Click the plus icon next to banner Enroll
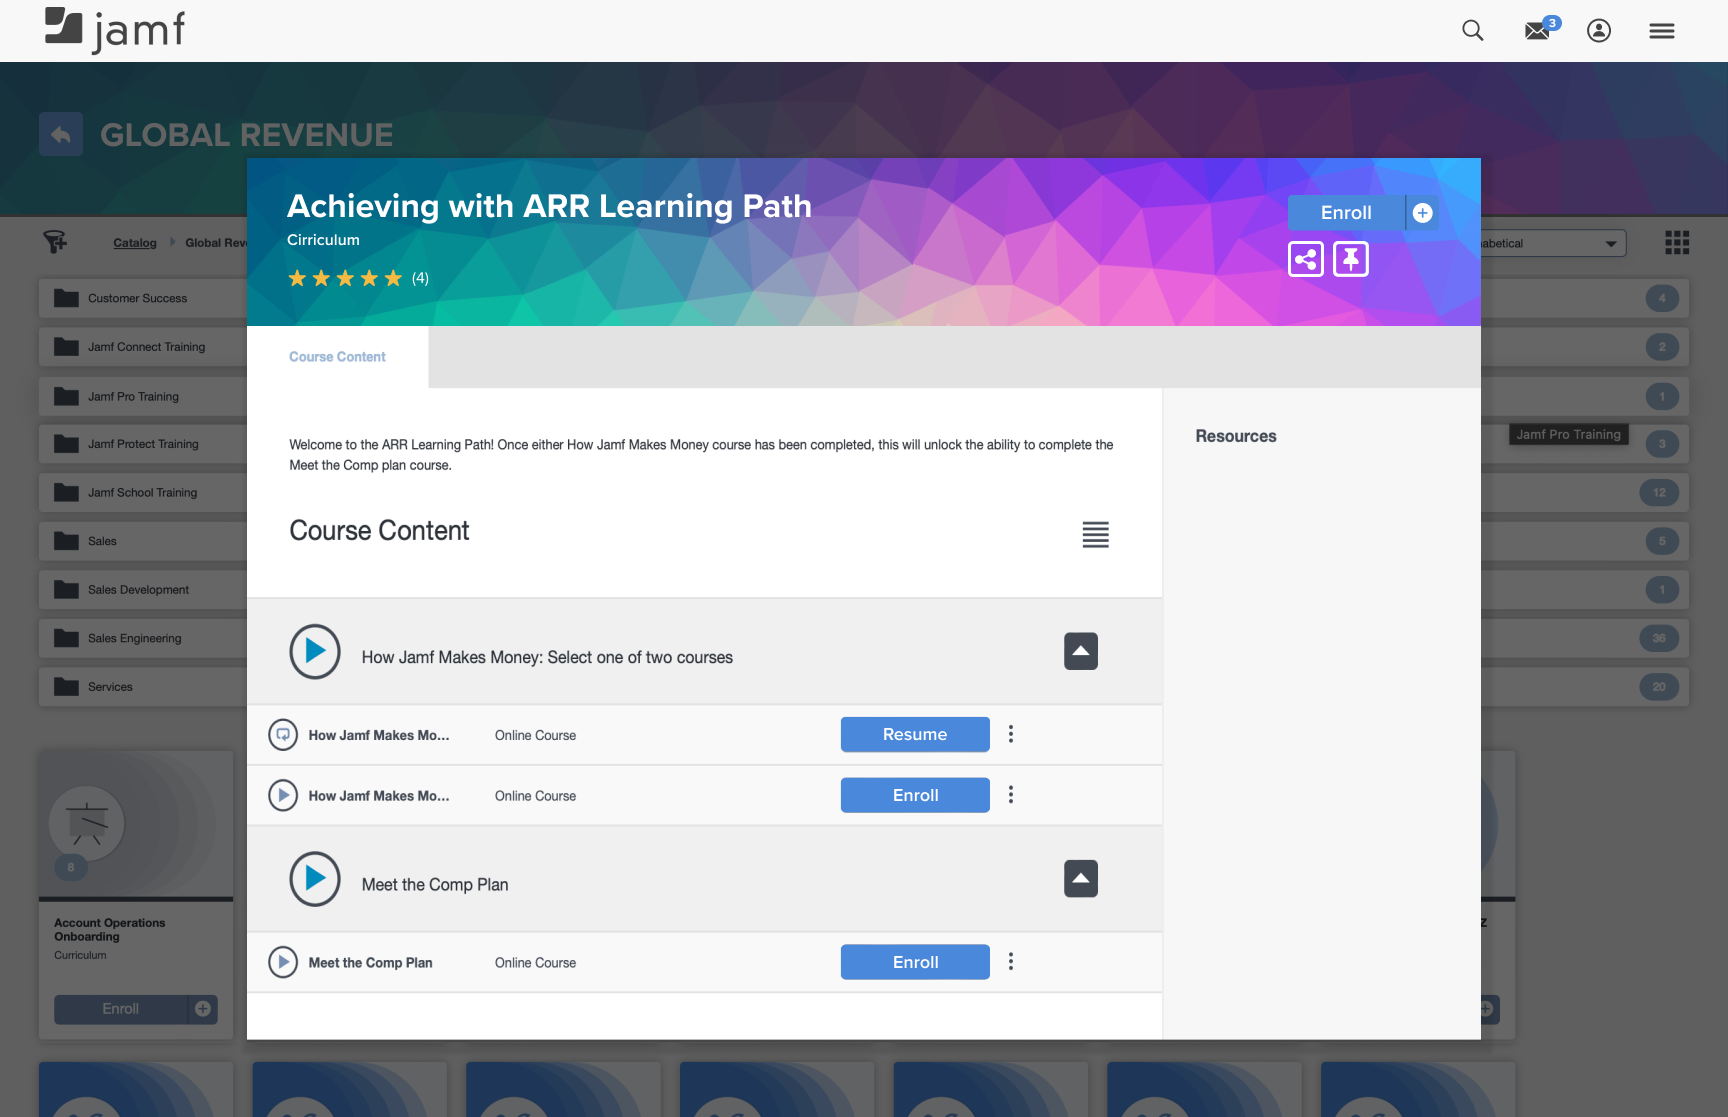 pos(1422,213)
